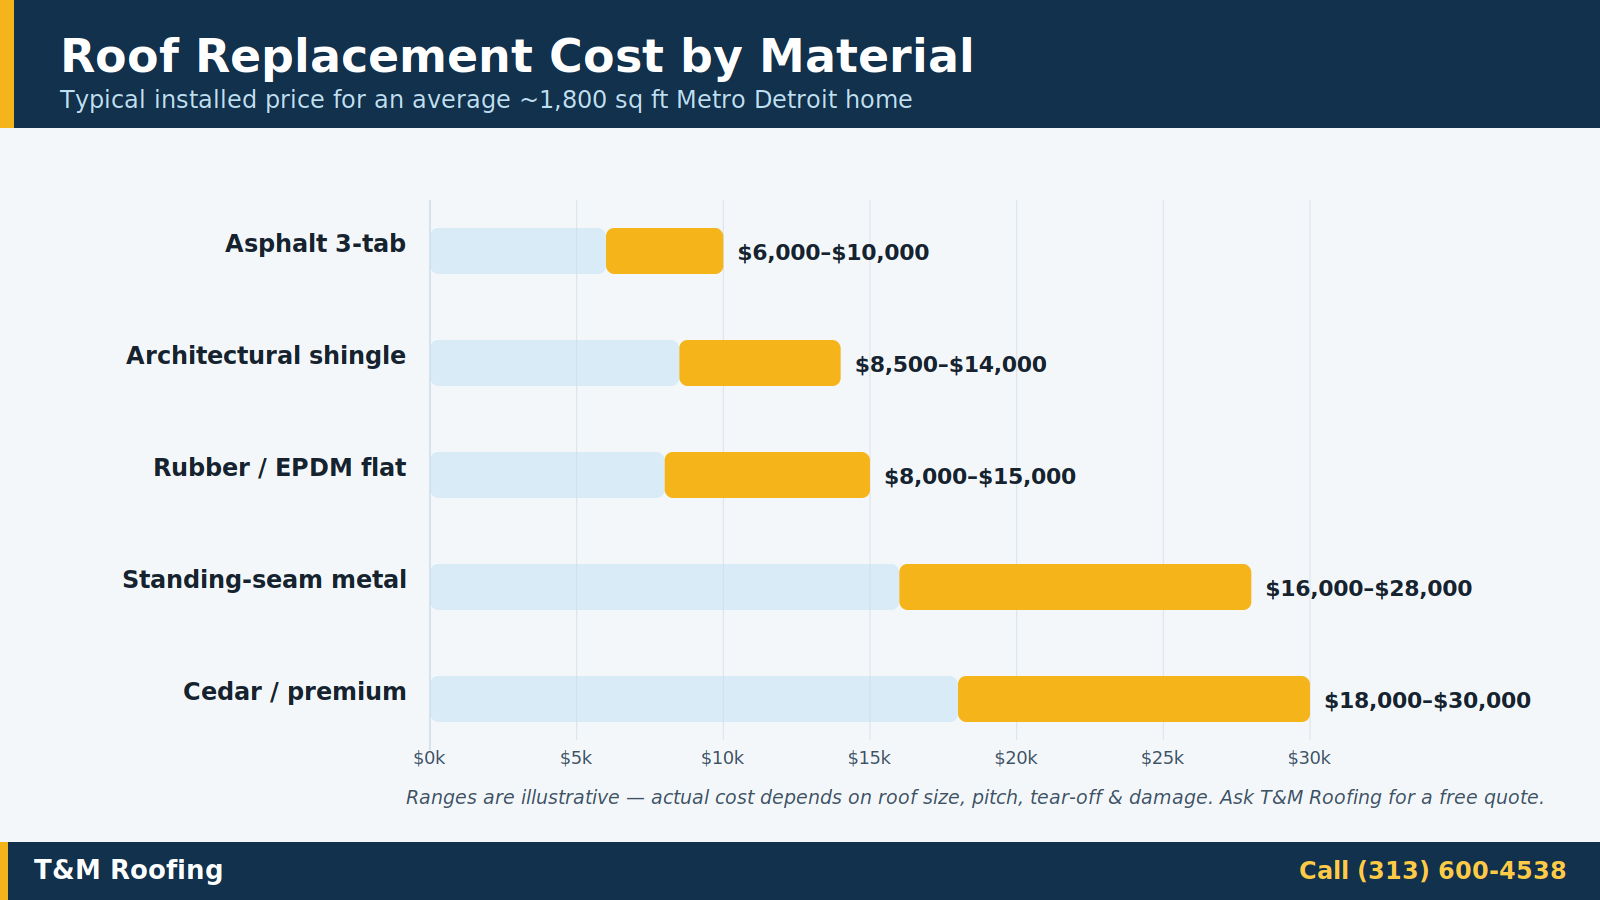This screenshot has height=900, width=1600.
Task: Click the light blue Rubber / EPDM base bar
Action: [548, 475]
